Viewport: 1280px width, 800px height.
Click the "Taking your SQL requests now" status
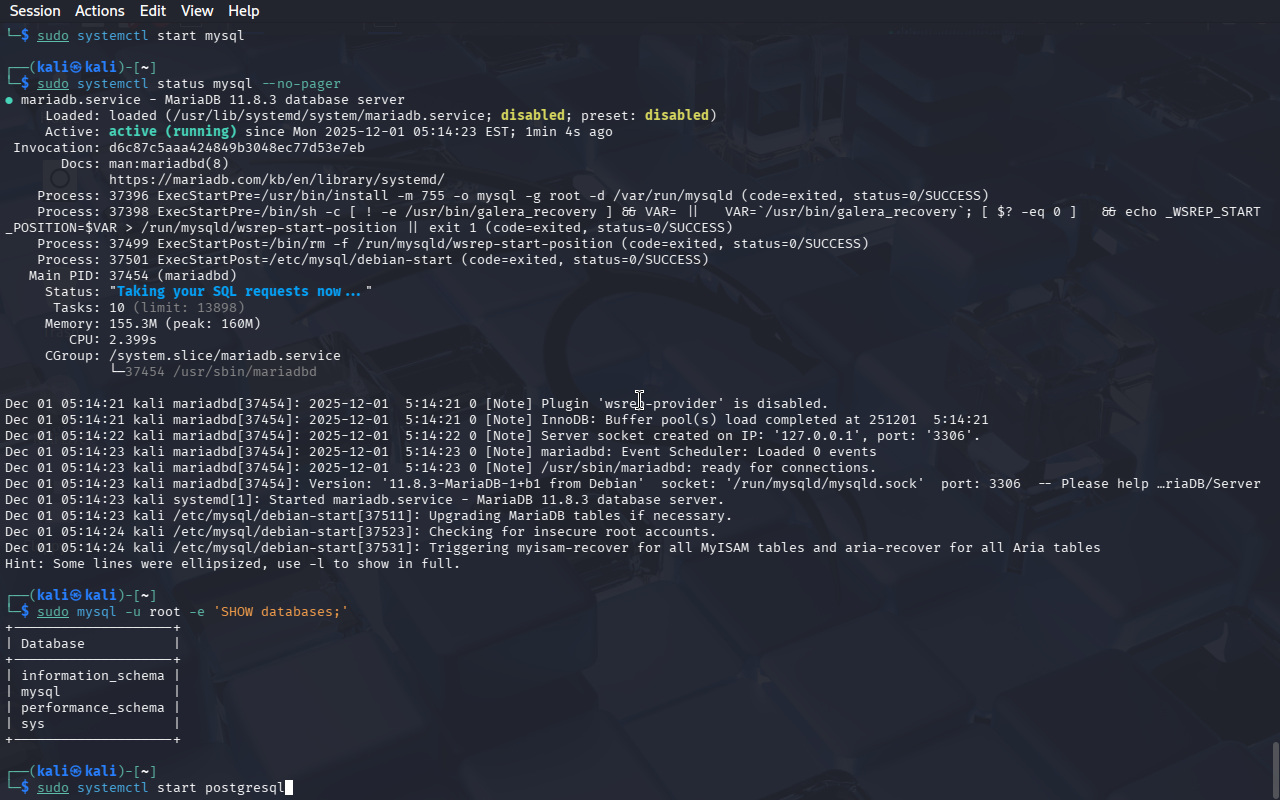point(240,291)
